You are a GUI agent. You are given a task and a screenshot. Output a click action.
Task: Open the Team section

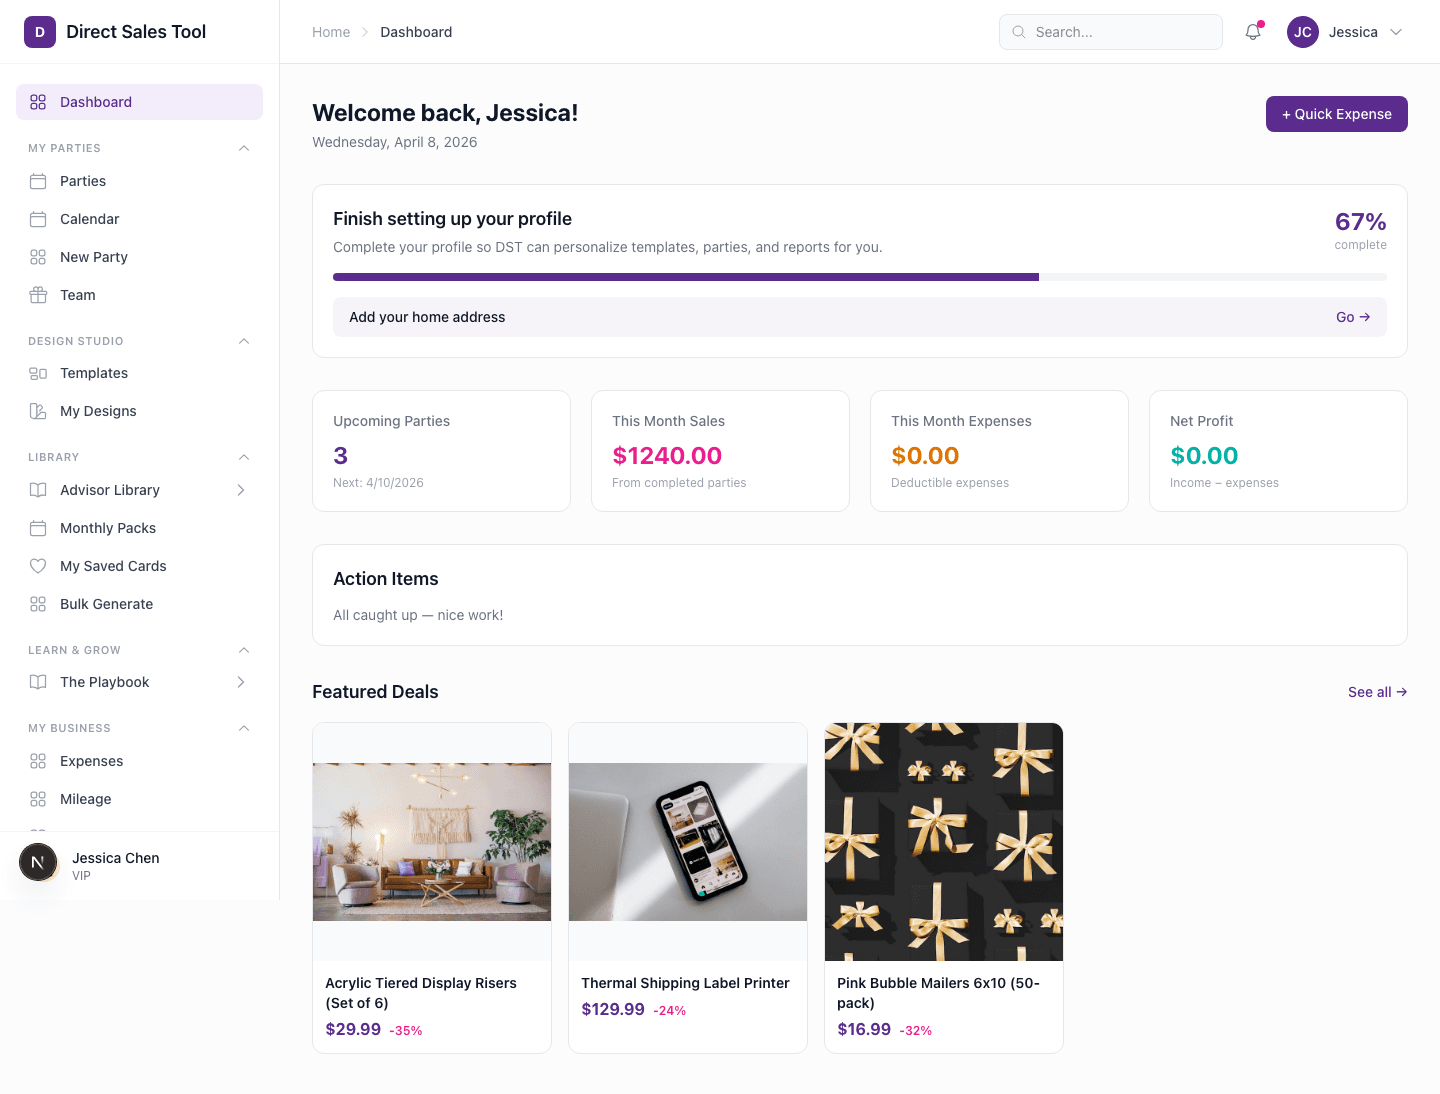75,295
